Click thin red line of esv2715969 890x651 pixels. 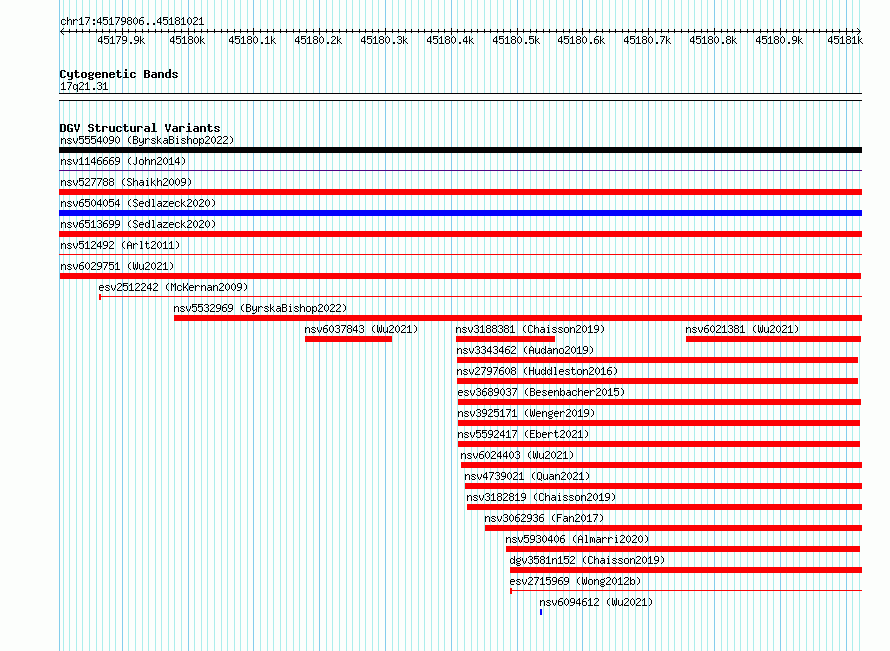686,591
